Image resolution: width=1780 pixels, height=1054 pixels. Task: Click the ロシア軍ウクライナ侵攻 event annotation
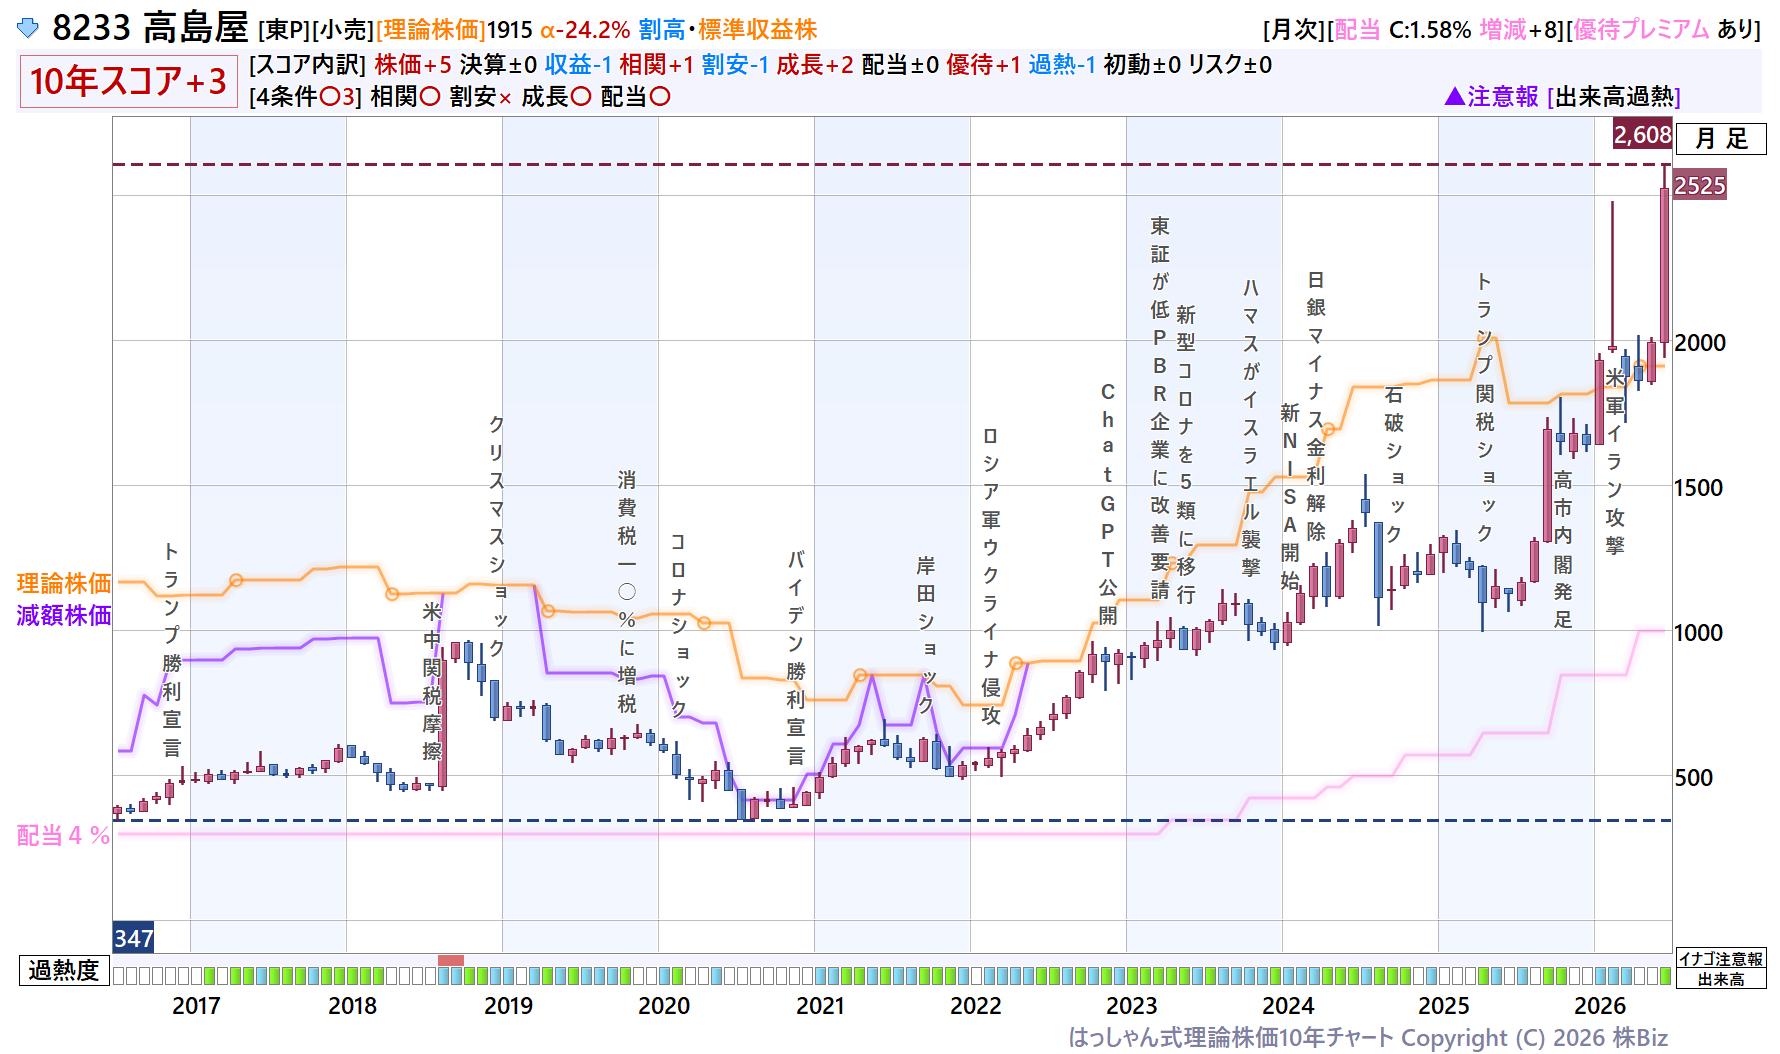[x=991, y=576]
